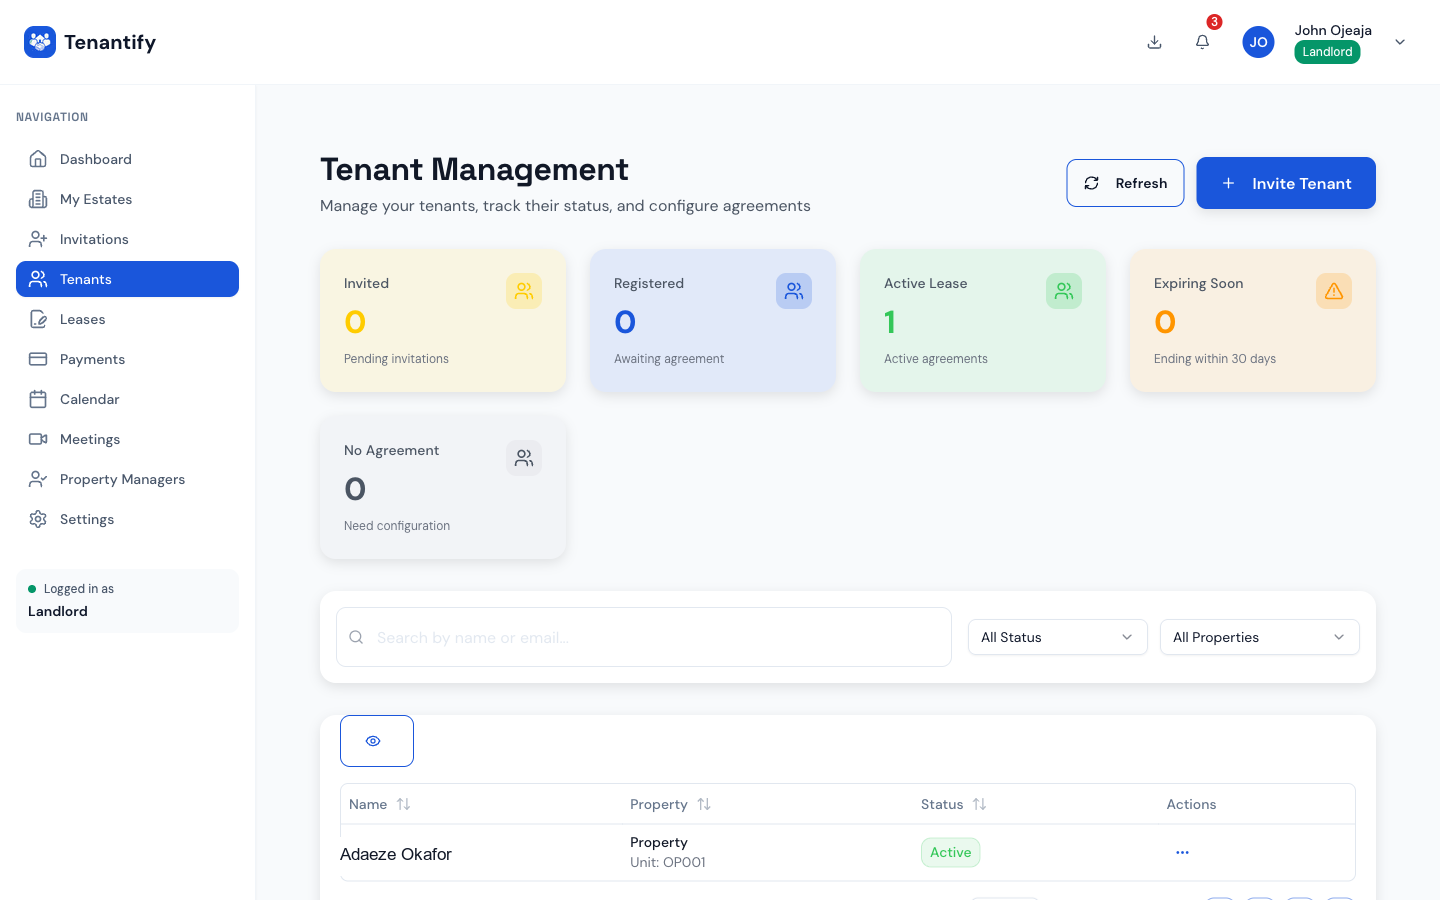Screen dimensions: 1440x900
Task: Toggle column visibility eye button
Action: click(x=377, y=741)
